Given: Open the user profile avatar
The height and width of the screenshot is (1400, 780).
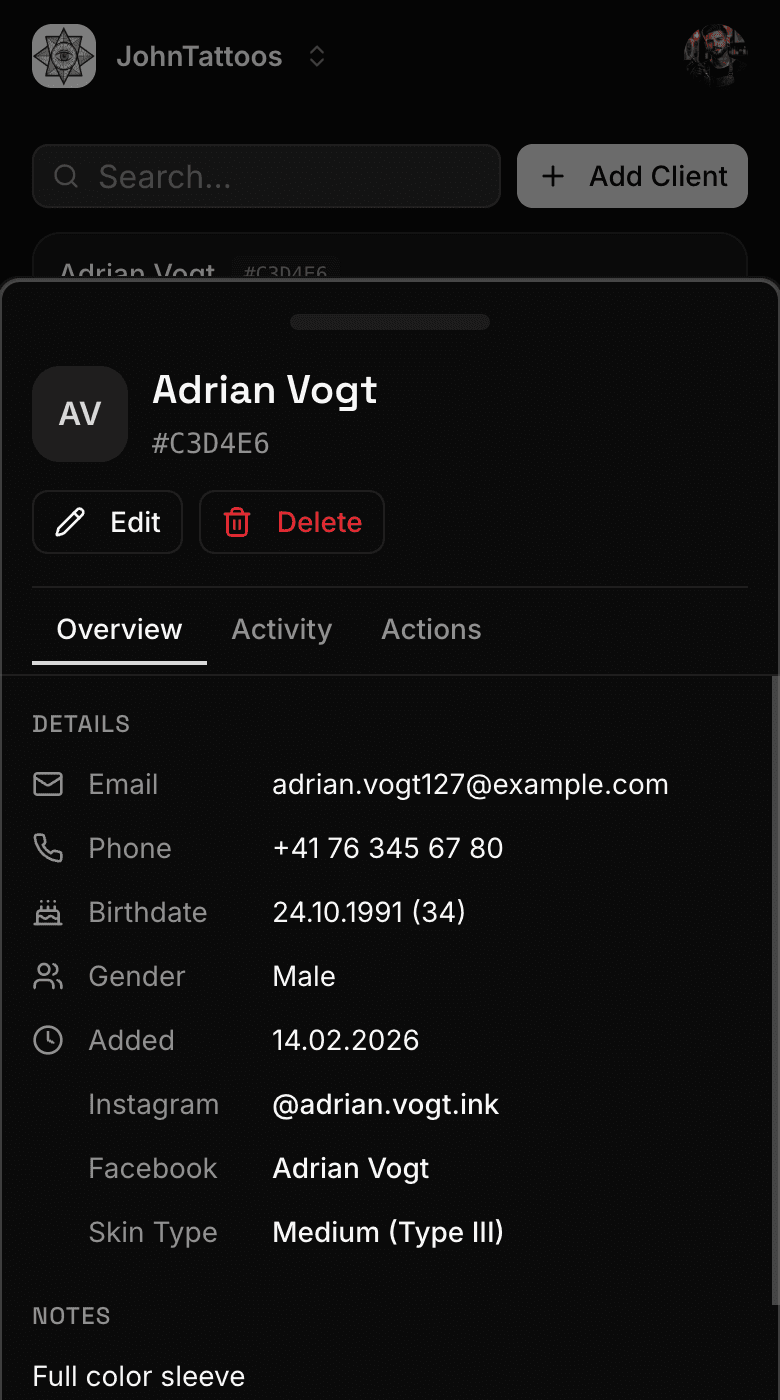Looking at the screenshot, I should coord(715,56).
